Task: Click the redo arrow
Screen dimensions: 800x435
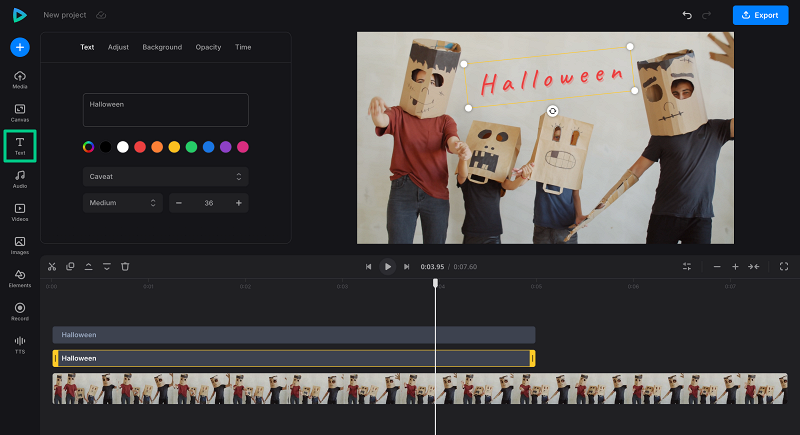Action: tap(707, 15)
